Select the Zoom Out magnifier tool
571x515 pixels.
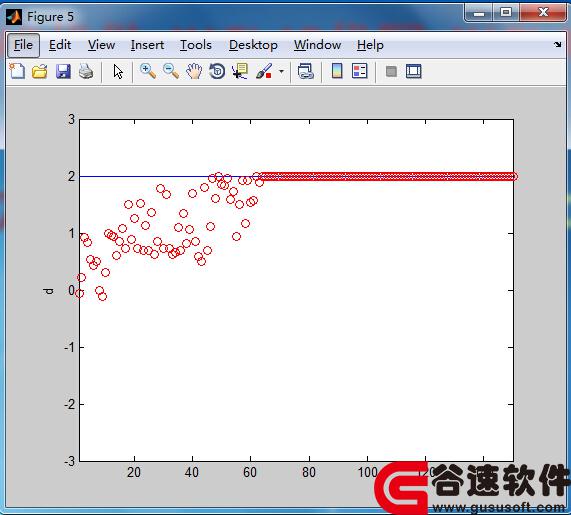pos(171,71)
